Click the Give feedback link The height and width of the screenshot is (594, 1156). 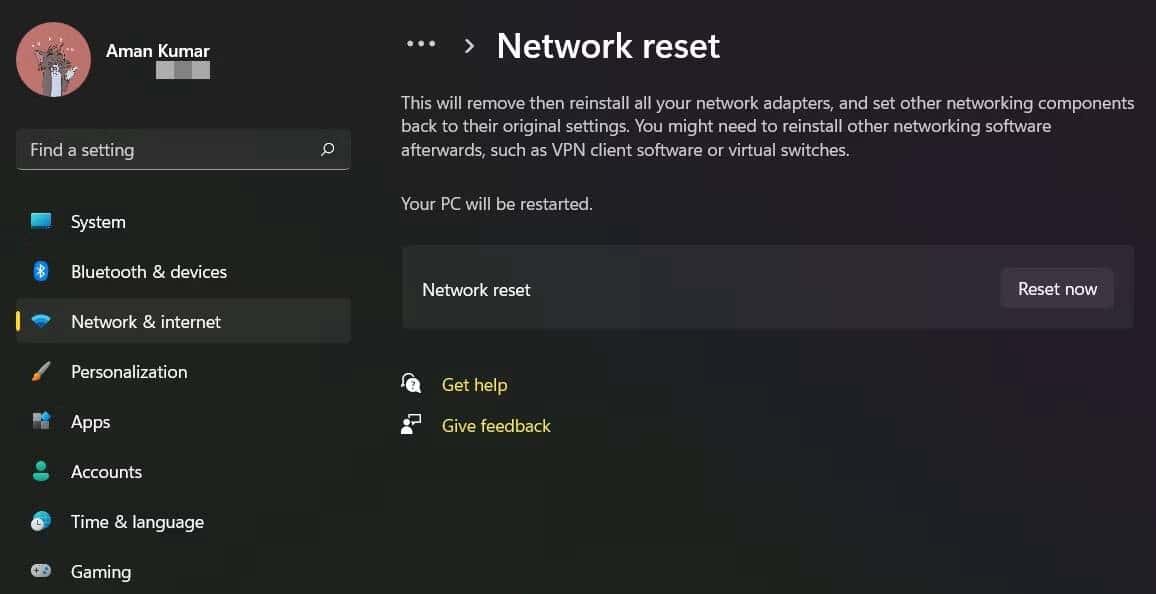tap(496, 425)
